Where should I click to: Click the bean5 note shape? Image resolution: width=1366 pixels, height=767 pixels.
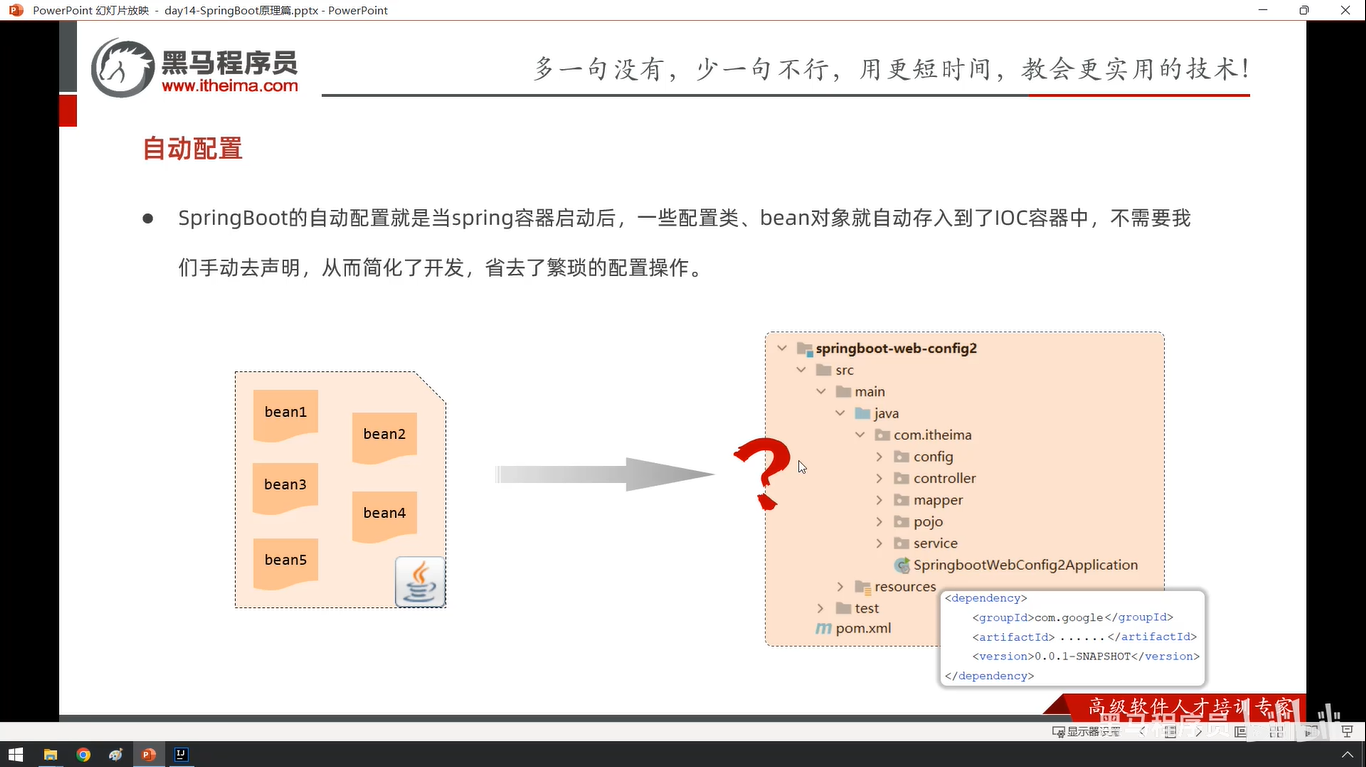click(285, 563)
